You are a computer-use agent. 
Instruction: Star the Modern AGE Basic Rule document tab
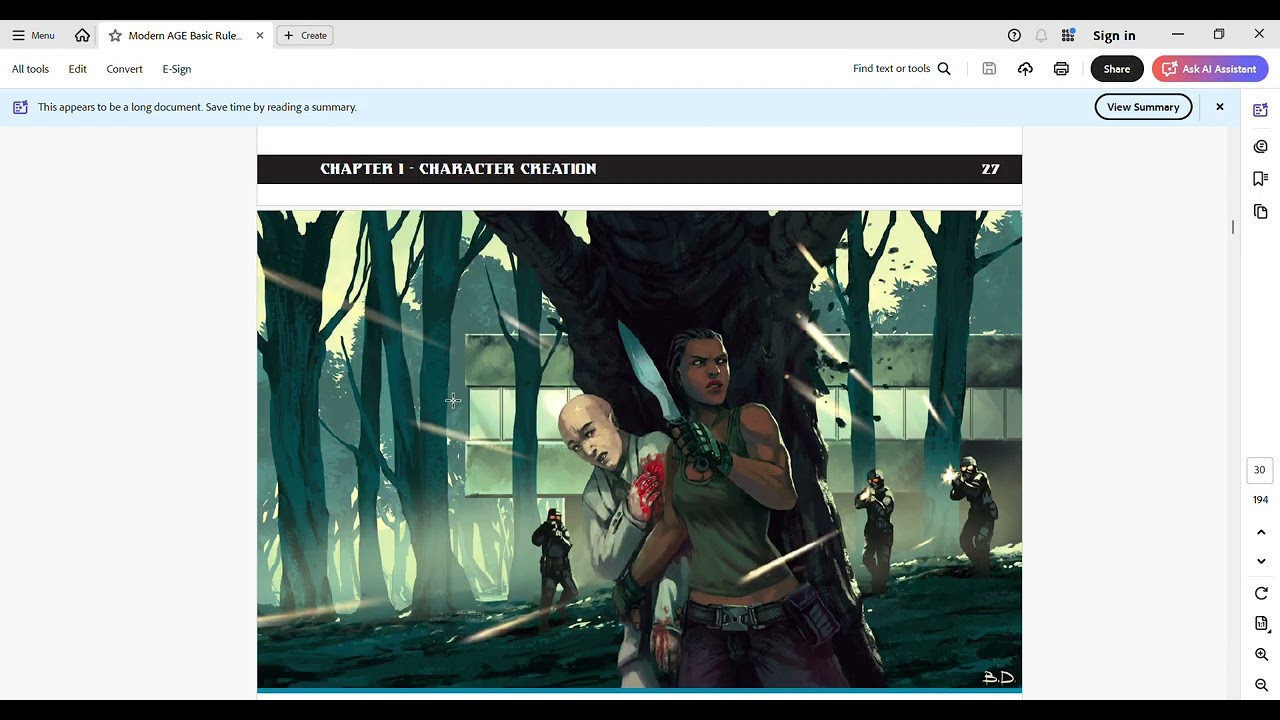coord(115,35)
